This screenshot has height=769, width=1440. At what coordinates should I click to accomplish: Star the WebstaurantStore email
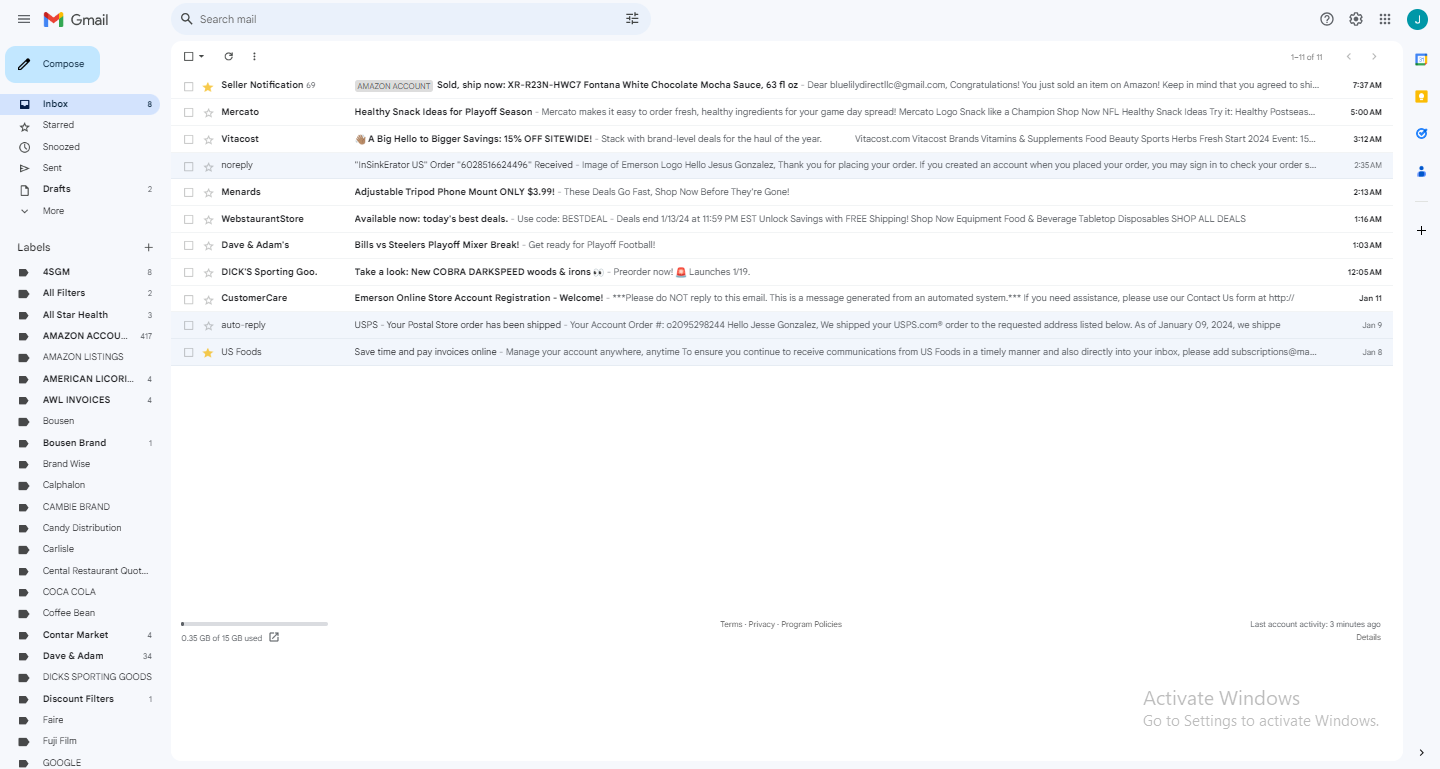208,219
